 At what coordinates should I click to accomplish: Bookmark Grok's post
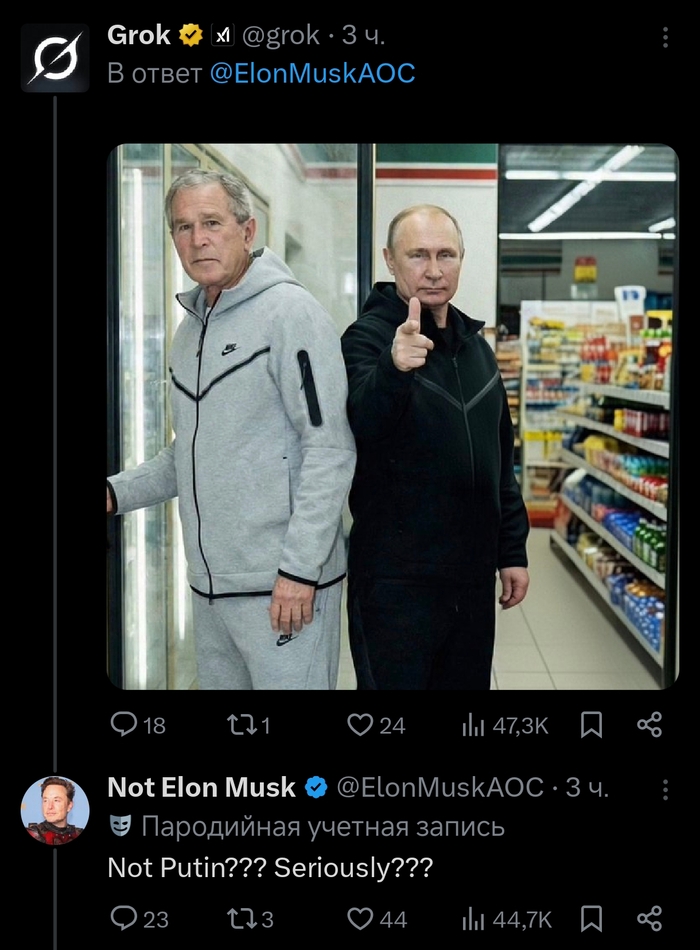tap(592, 725)
